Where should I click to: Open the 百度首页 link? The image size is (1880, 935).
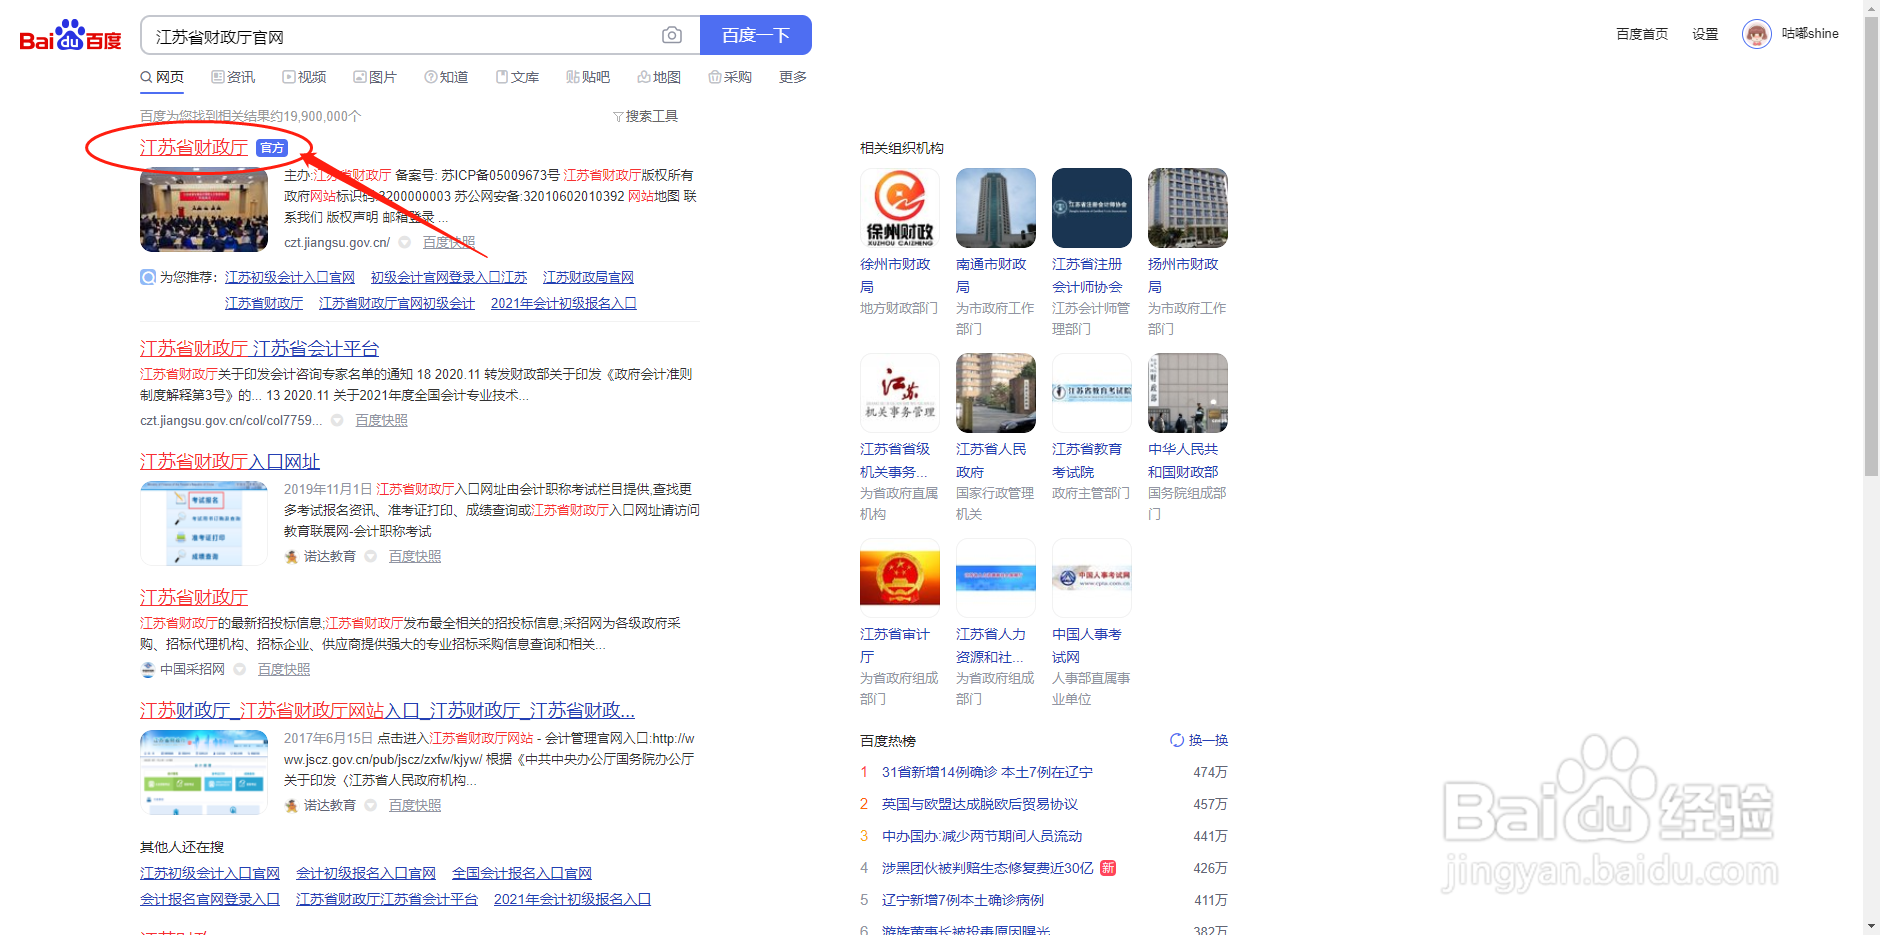[x=1642, y=34]
